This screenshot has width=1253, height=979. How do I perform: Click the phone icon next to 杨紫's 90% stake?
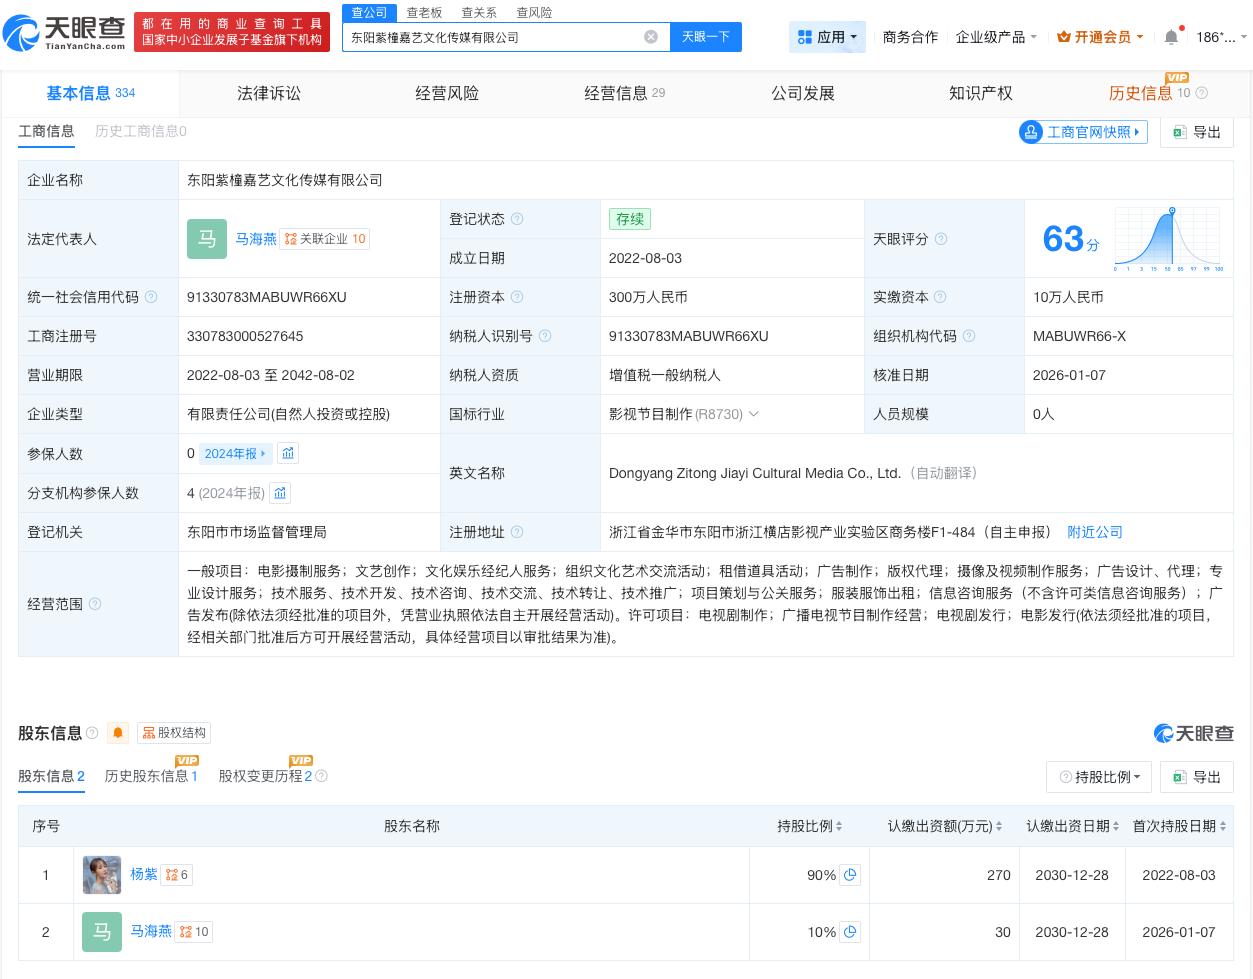pyautogui.click(x=850, y=875)
